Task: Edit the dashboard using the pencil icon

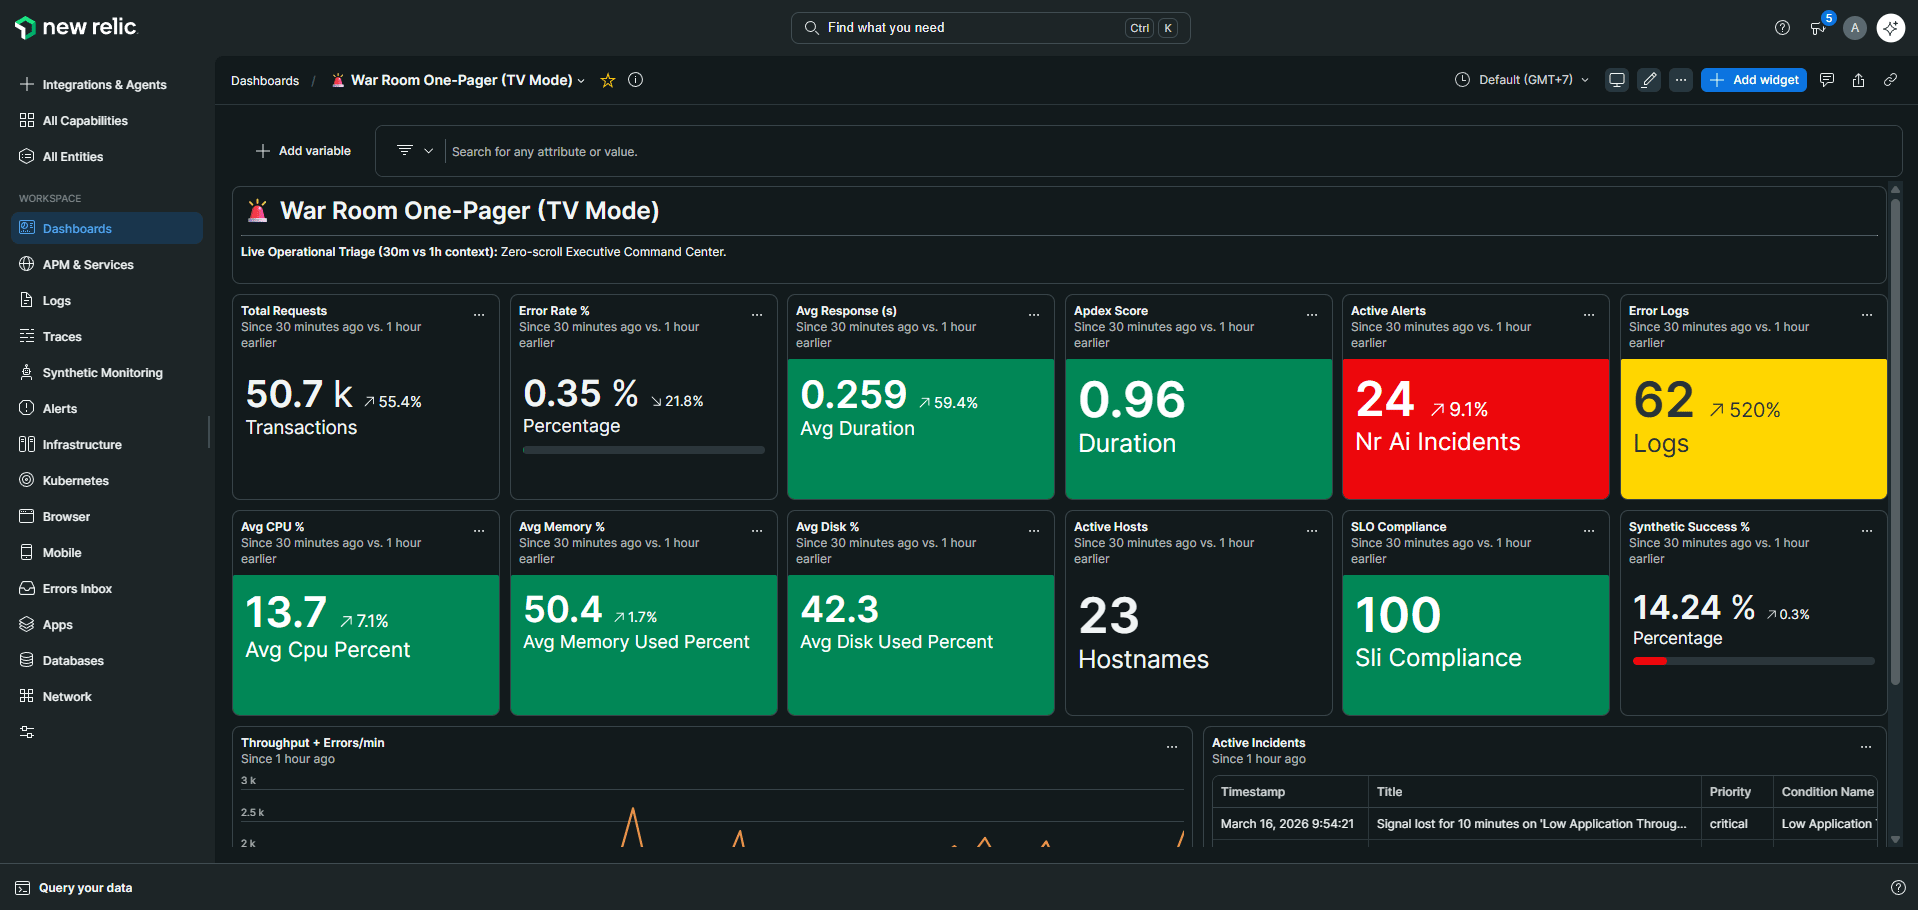Action: point(1648,80)
